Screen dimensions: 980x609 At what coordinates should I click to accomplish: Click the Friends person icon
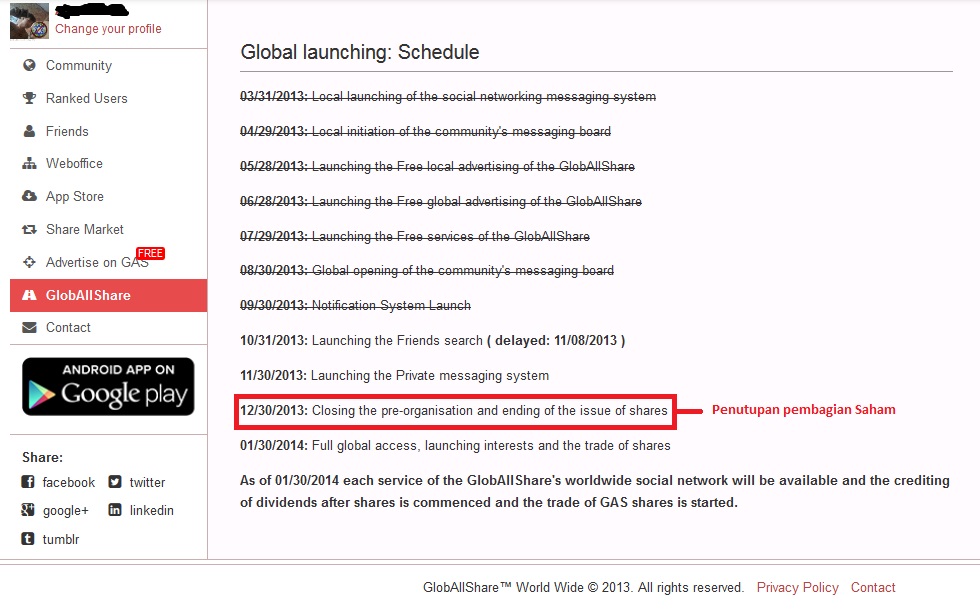tap(29, 132)
